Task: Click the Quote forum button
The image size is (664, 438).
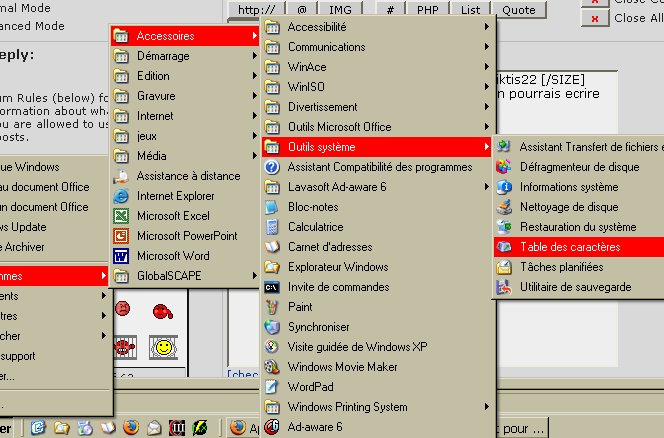Action: 519,9
